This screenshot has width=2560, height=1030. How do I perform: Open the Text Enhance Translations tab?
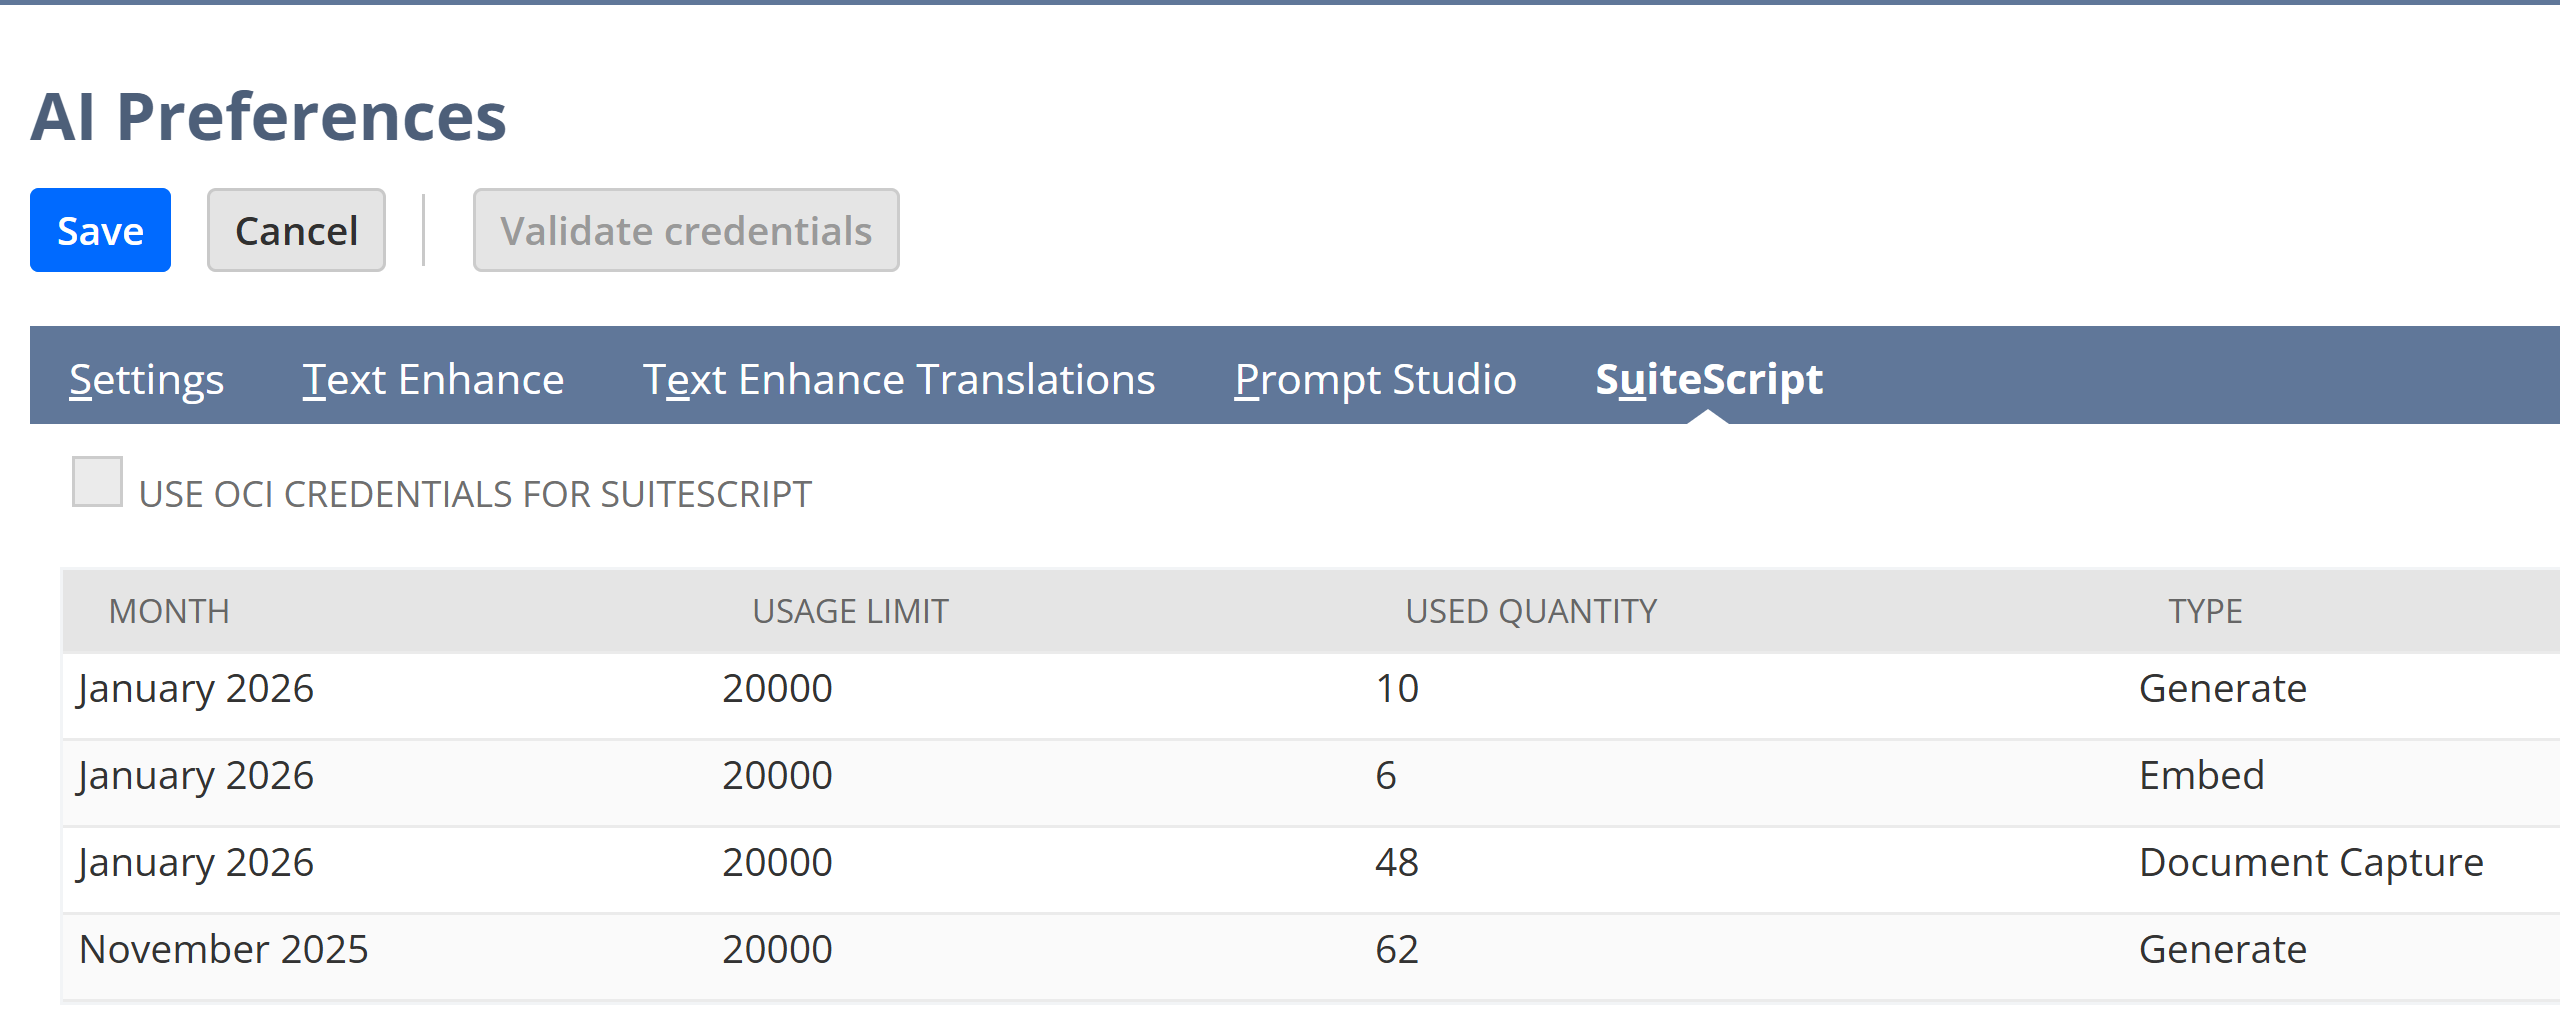pos(898,380)
